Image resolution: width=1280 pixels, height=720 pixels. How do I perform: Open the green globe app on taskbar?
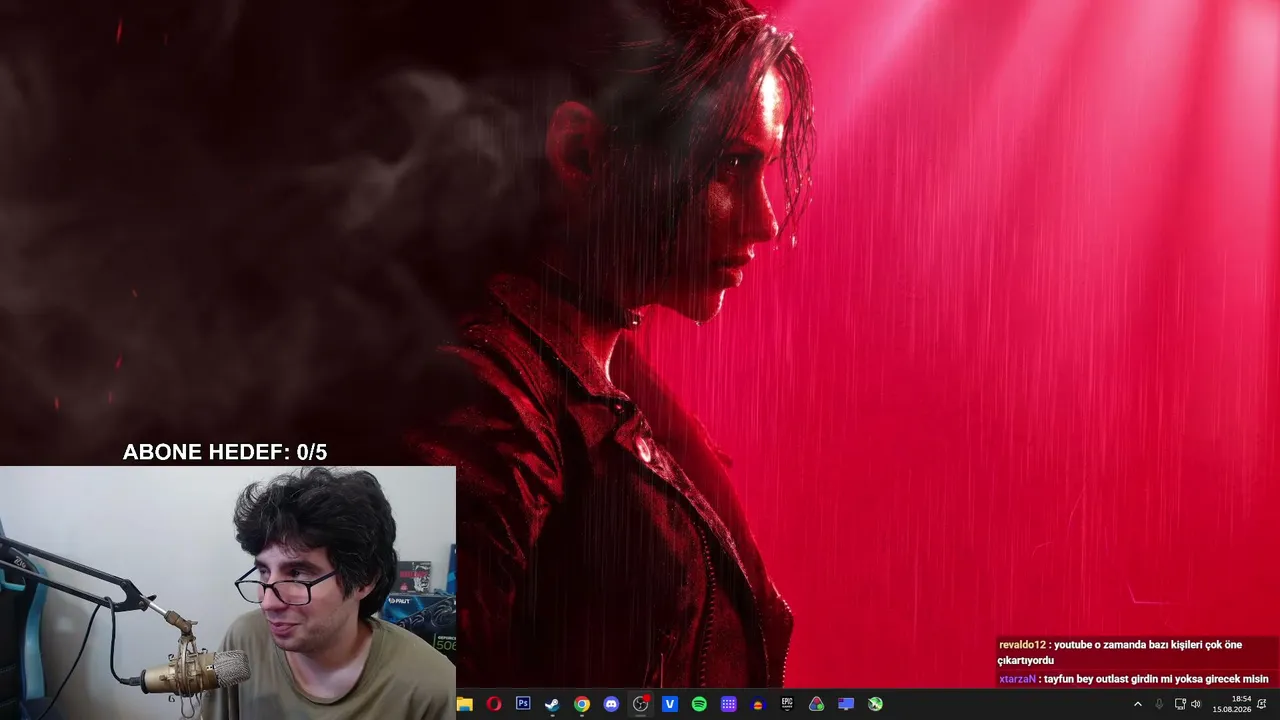(x=876, y=704)
